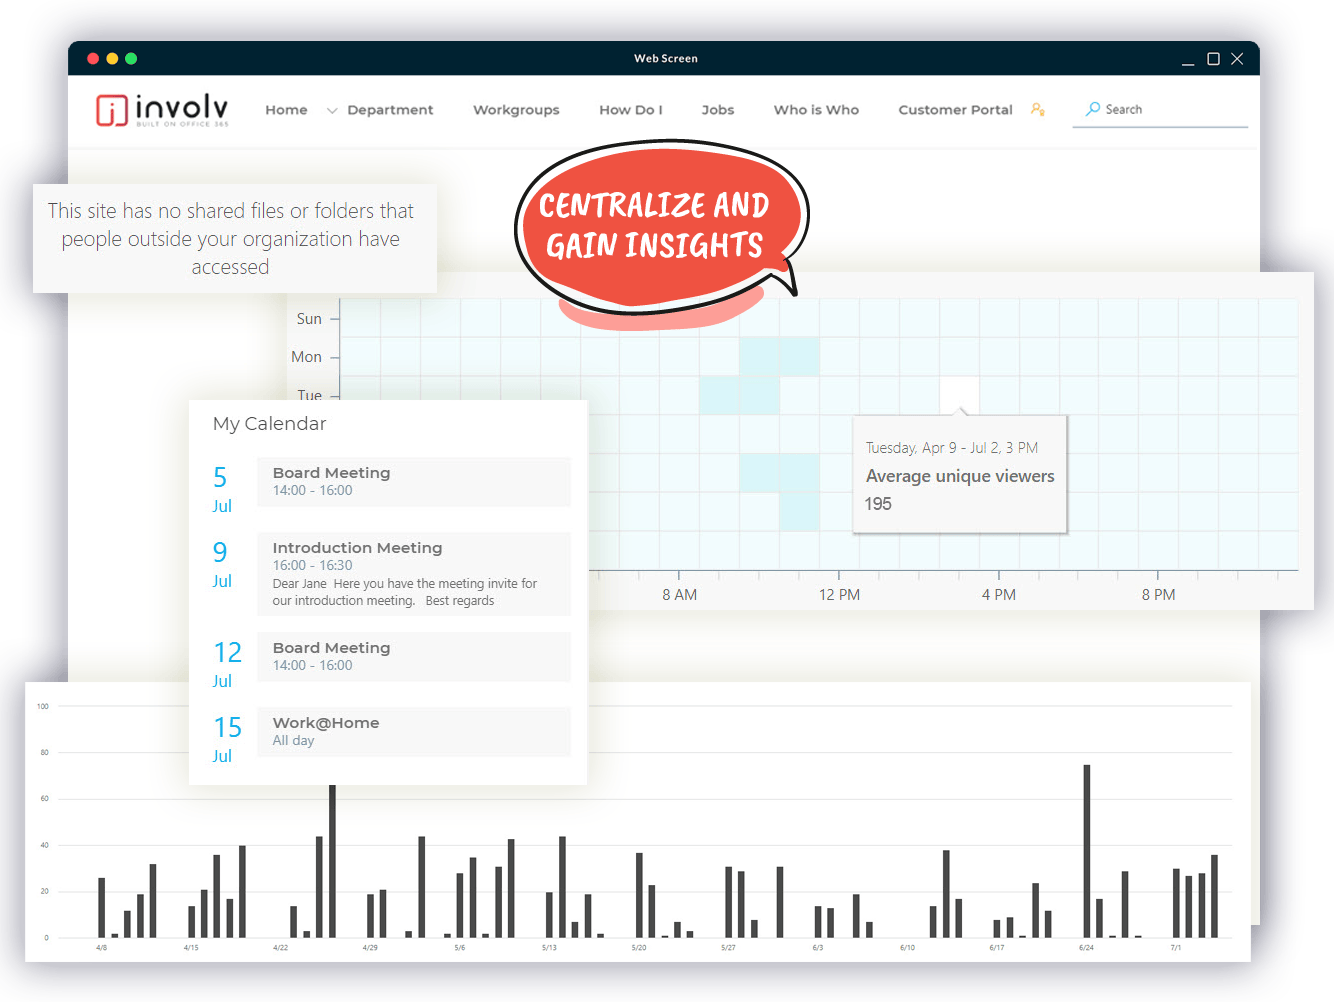Expand the Department dropdown chevron
This screenshot has height=1002, width=1334.
pyautogui.click(x=332, y=111)
